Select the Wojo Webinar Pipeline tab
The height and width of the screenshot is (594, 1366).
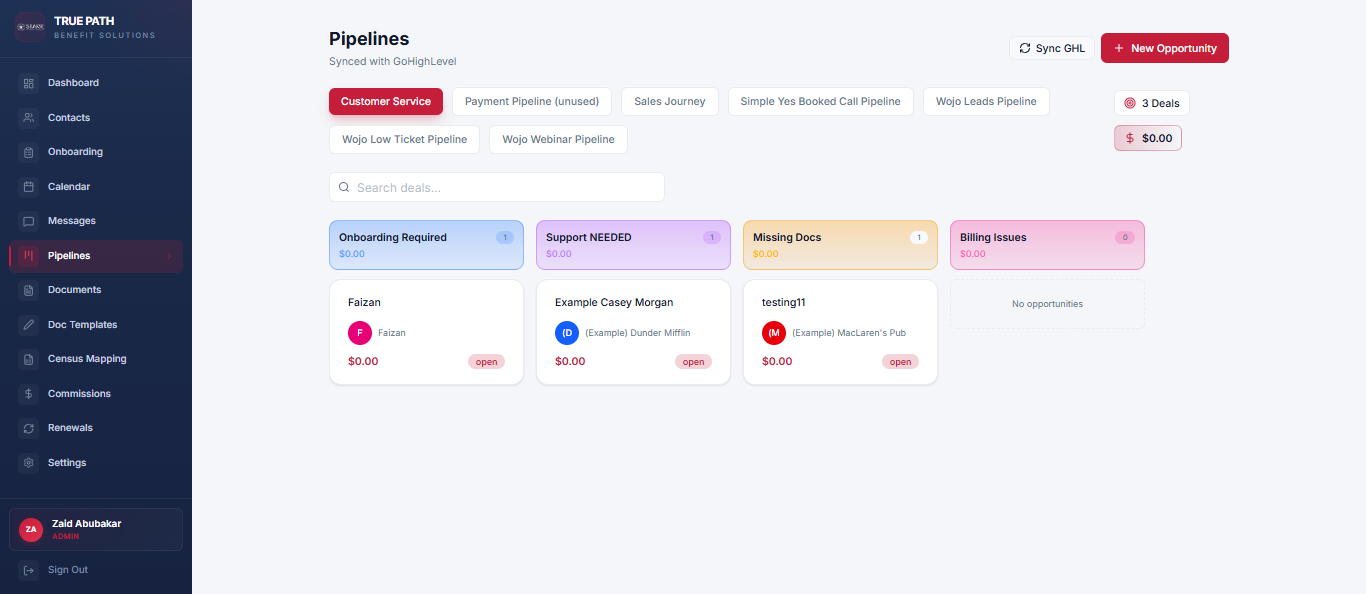click(x=558, y=140)
